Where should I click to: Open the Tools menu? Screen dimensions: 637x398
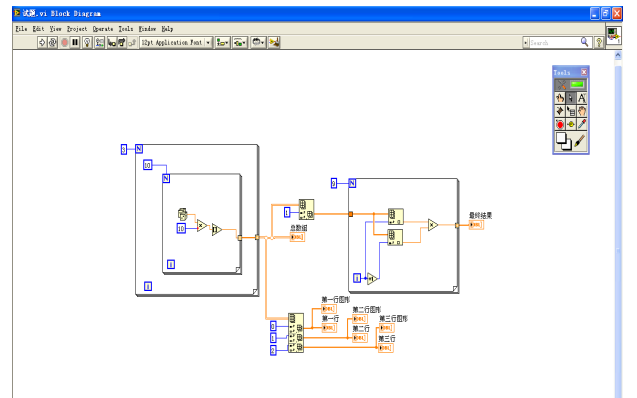[126, 29]
